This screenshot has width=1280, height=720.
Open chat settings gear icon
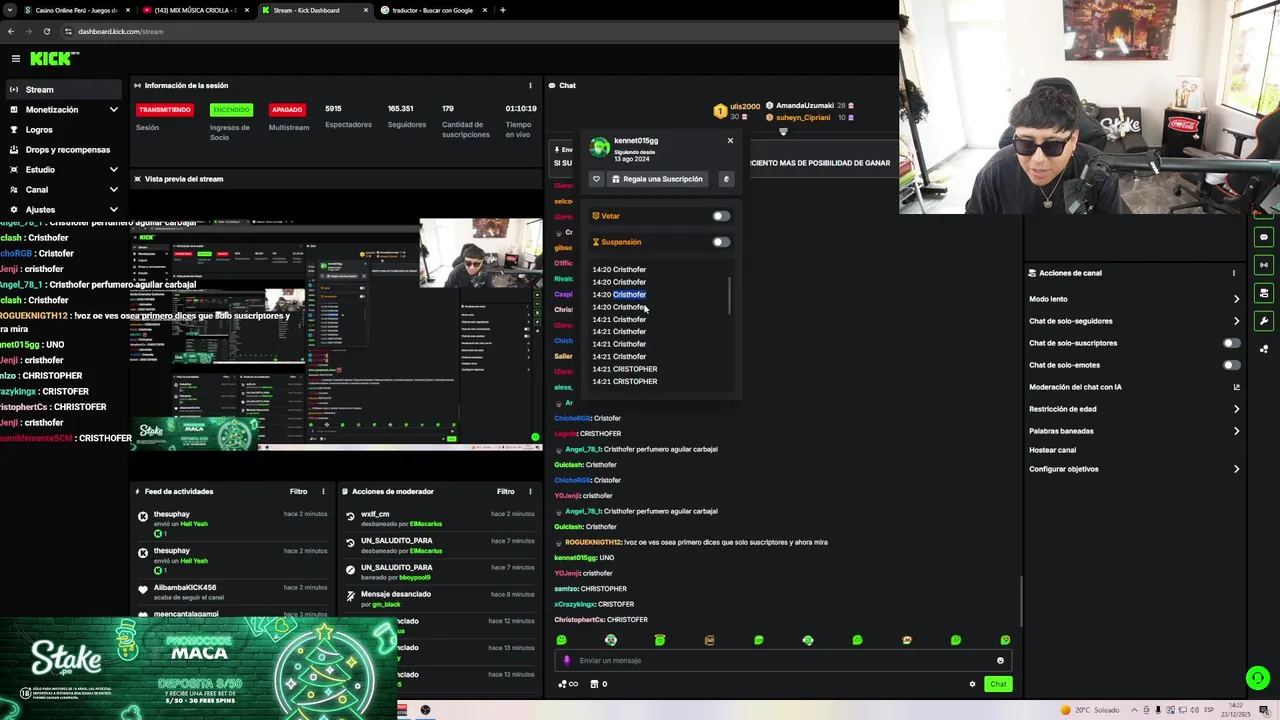[972, 684]
